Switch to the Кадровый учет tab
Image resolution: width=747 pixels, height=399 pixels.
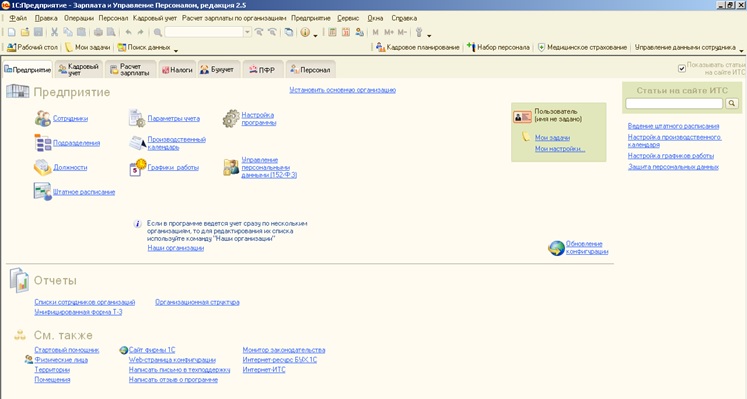79,70
